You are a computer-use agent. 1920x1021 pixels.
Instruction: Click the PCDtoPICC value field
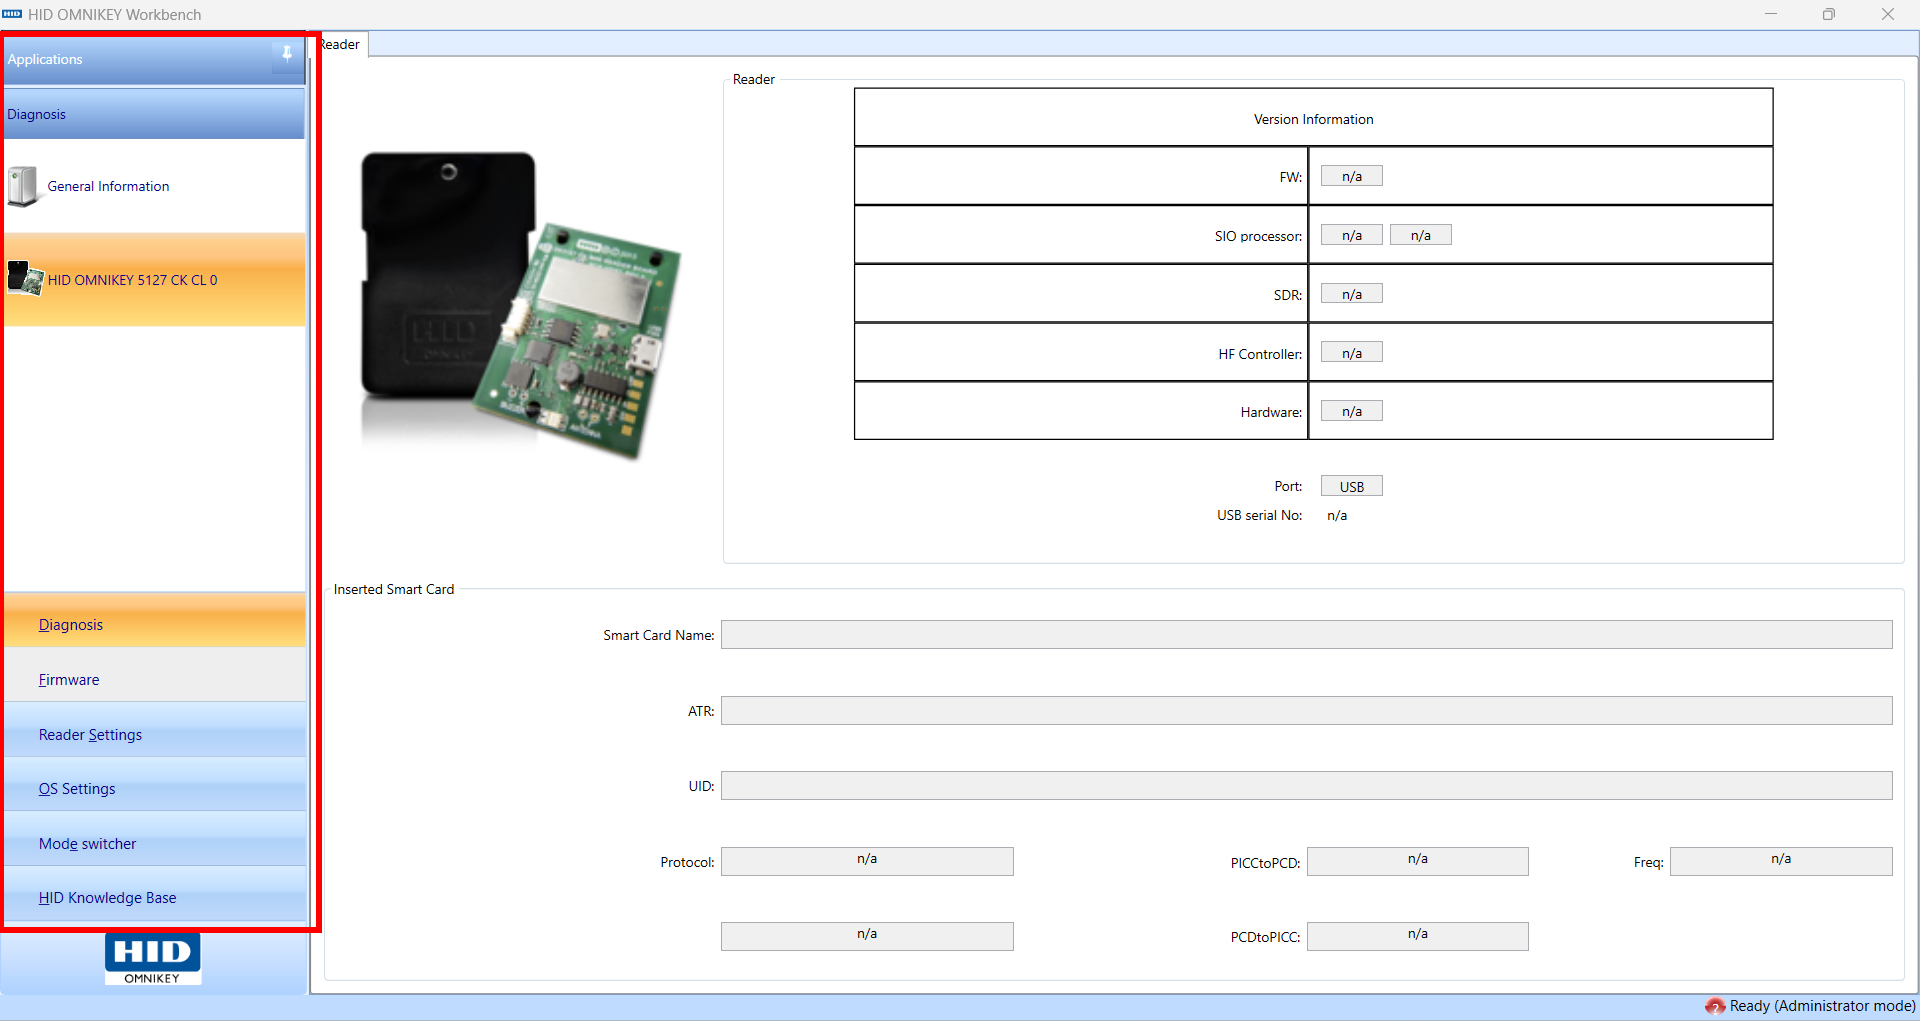(1417, 936)
